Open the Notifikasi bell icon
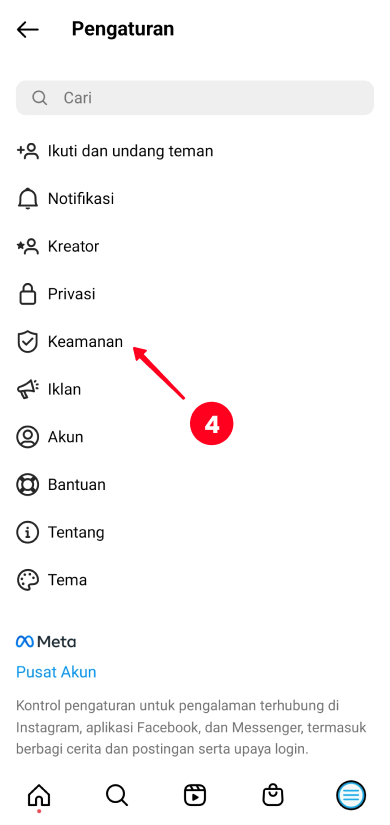This screenshot has height=825, width=390. point(27,199)
